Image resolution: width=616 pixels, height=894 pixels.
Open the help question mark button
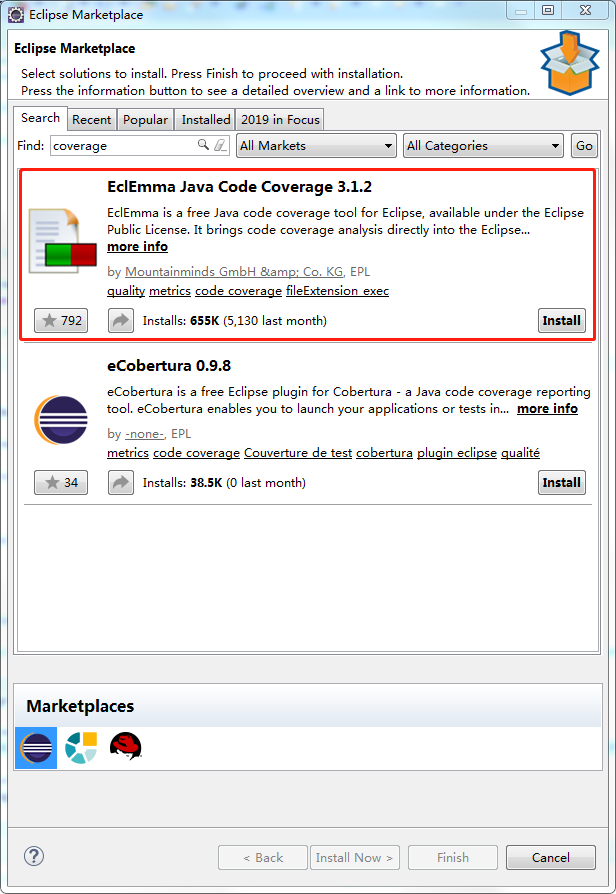click(x=34, y=856)
